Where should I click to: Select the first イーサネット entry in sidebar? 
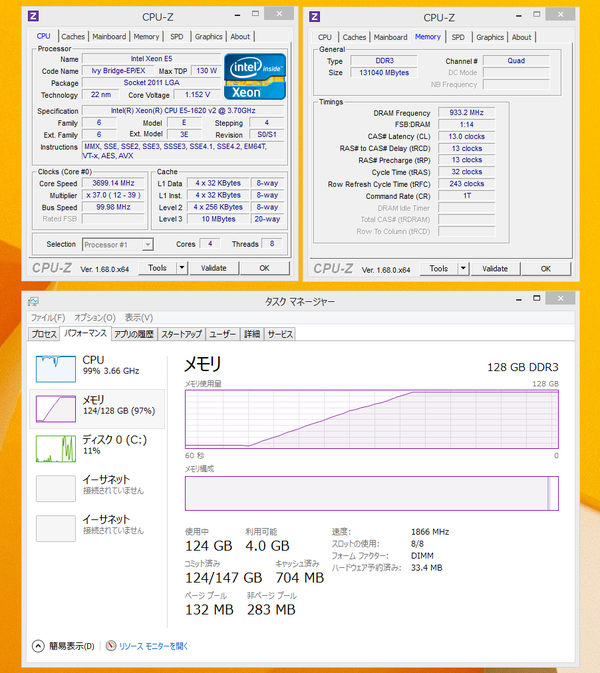[x=97, y=488]
